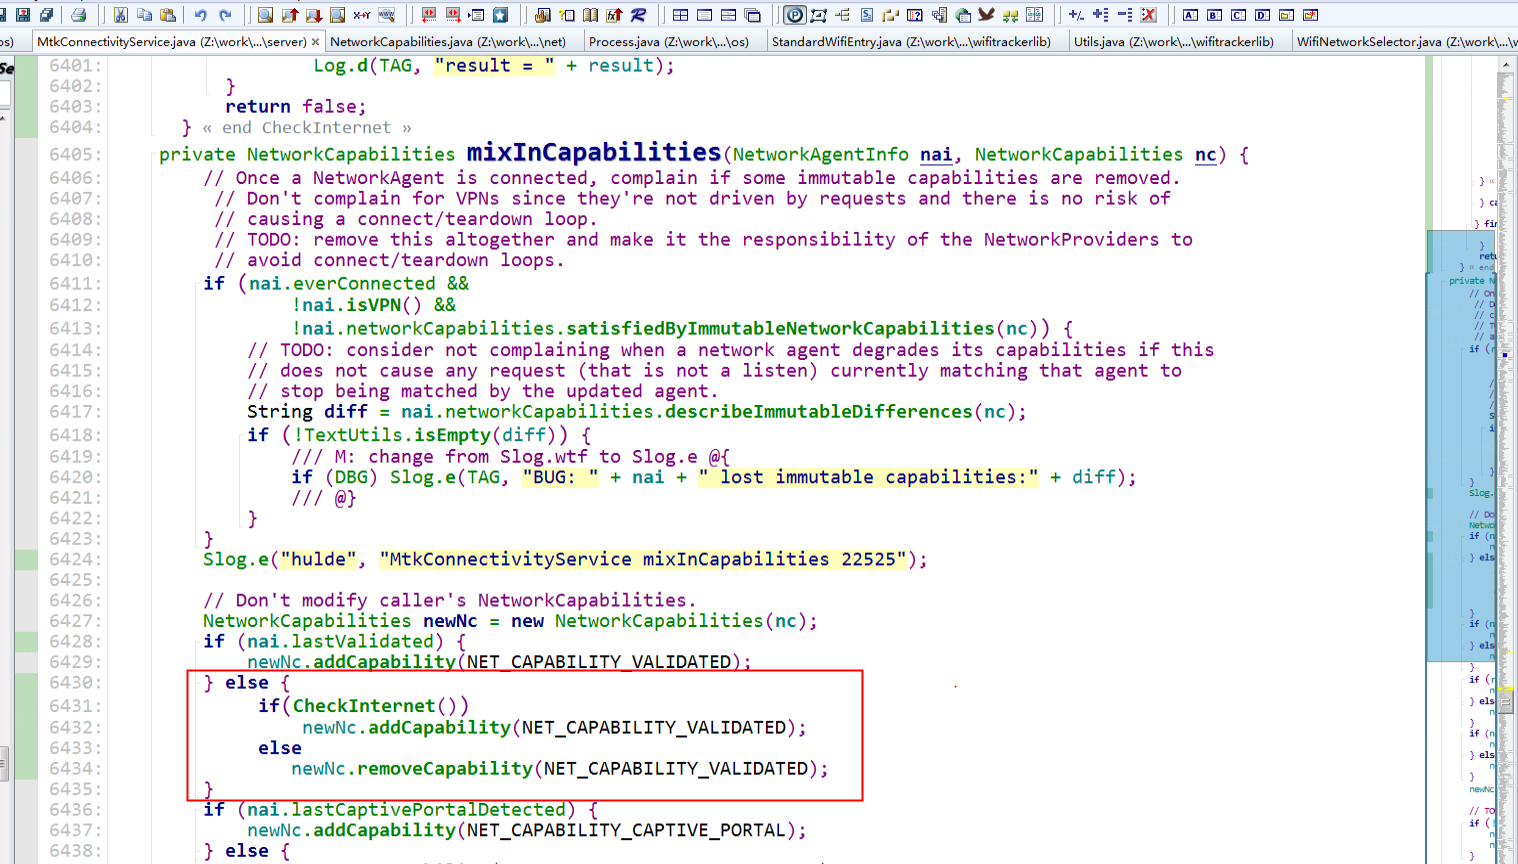Toggle outline with the +/- icon
The image size is (1518, 864).
click(x=1076, y=15)
